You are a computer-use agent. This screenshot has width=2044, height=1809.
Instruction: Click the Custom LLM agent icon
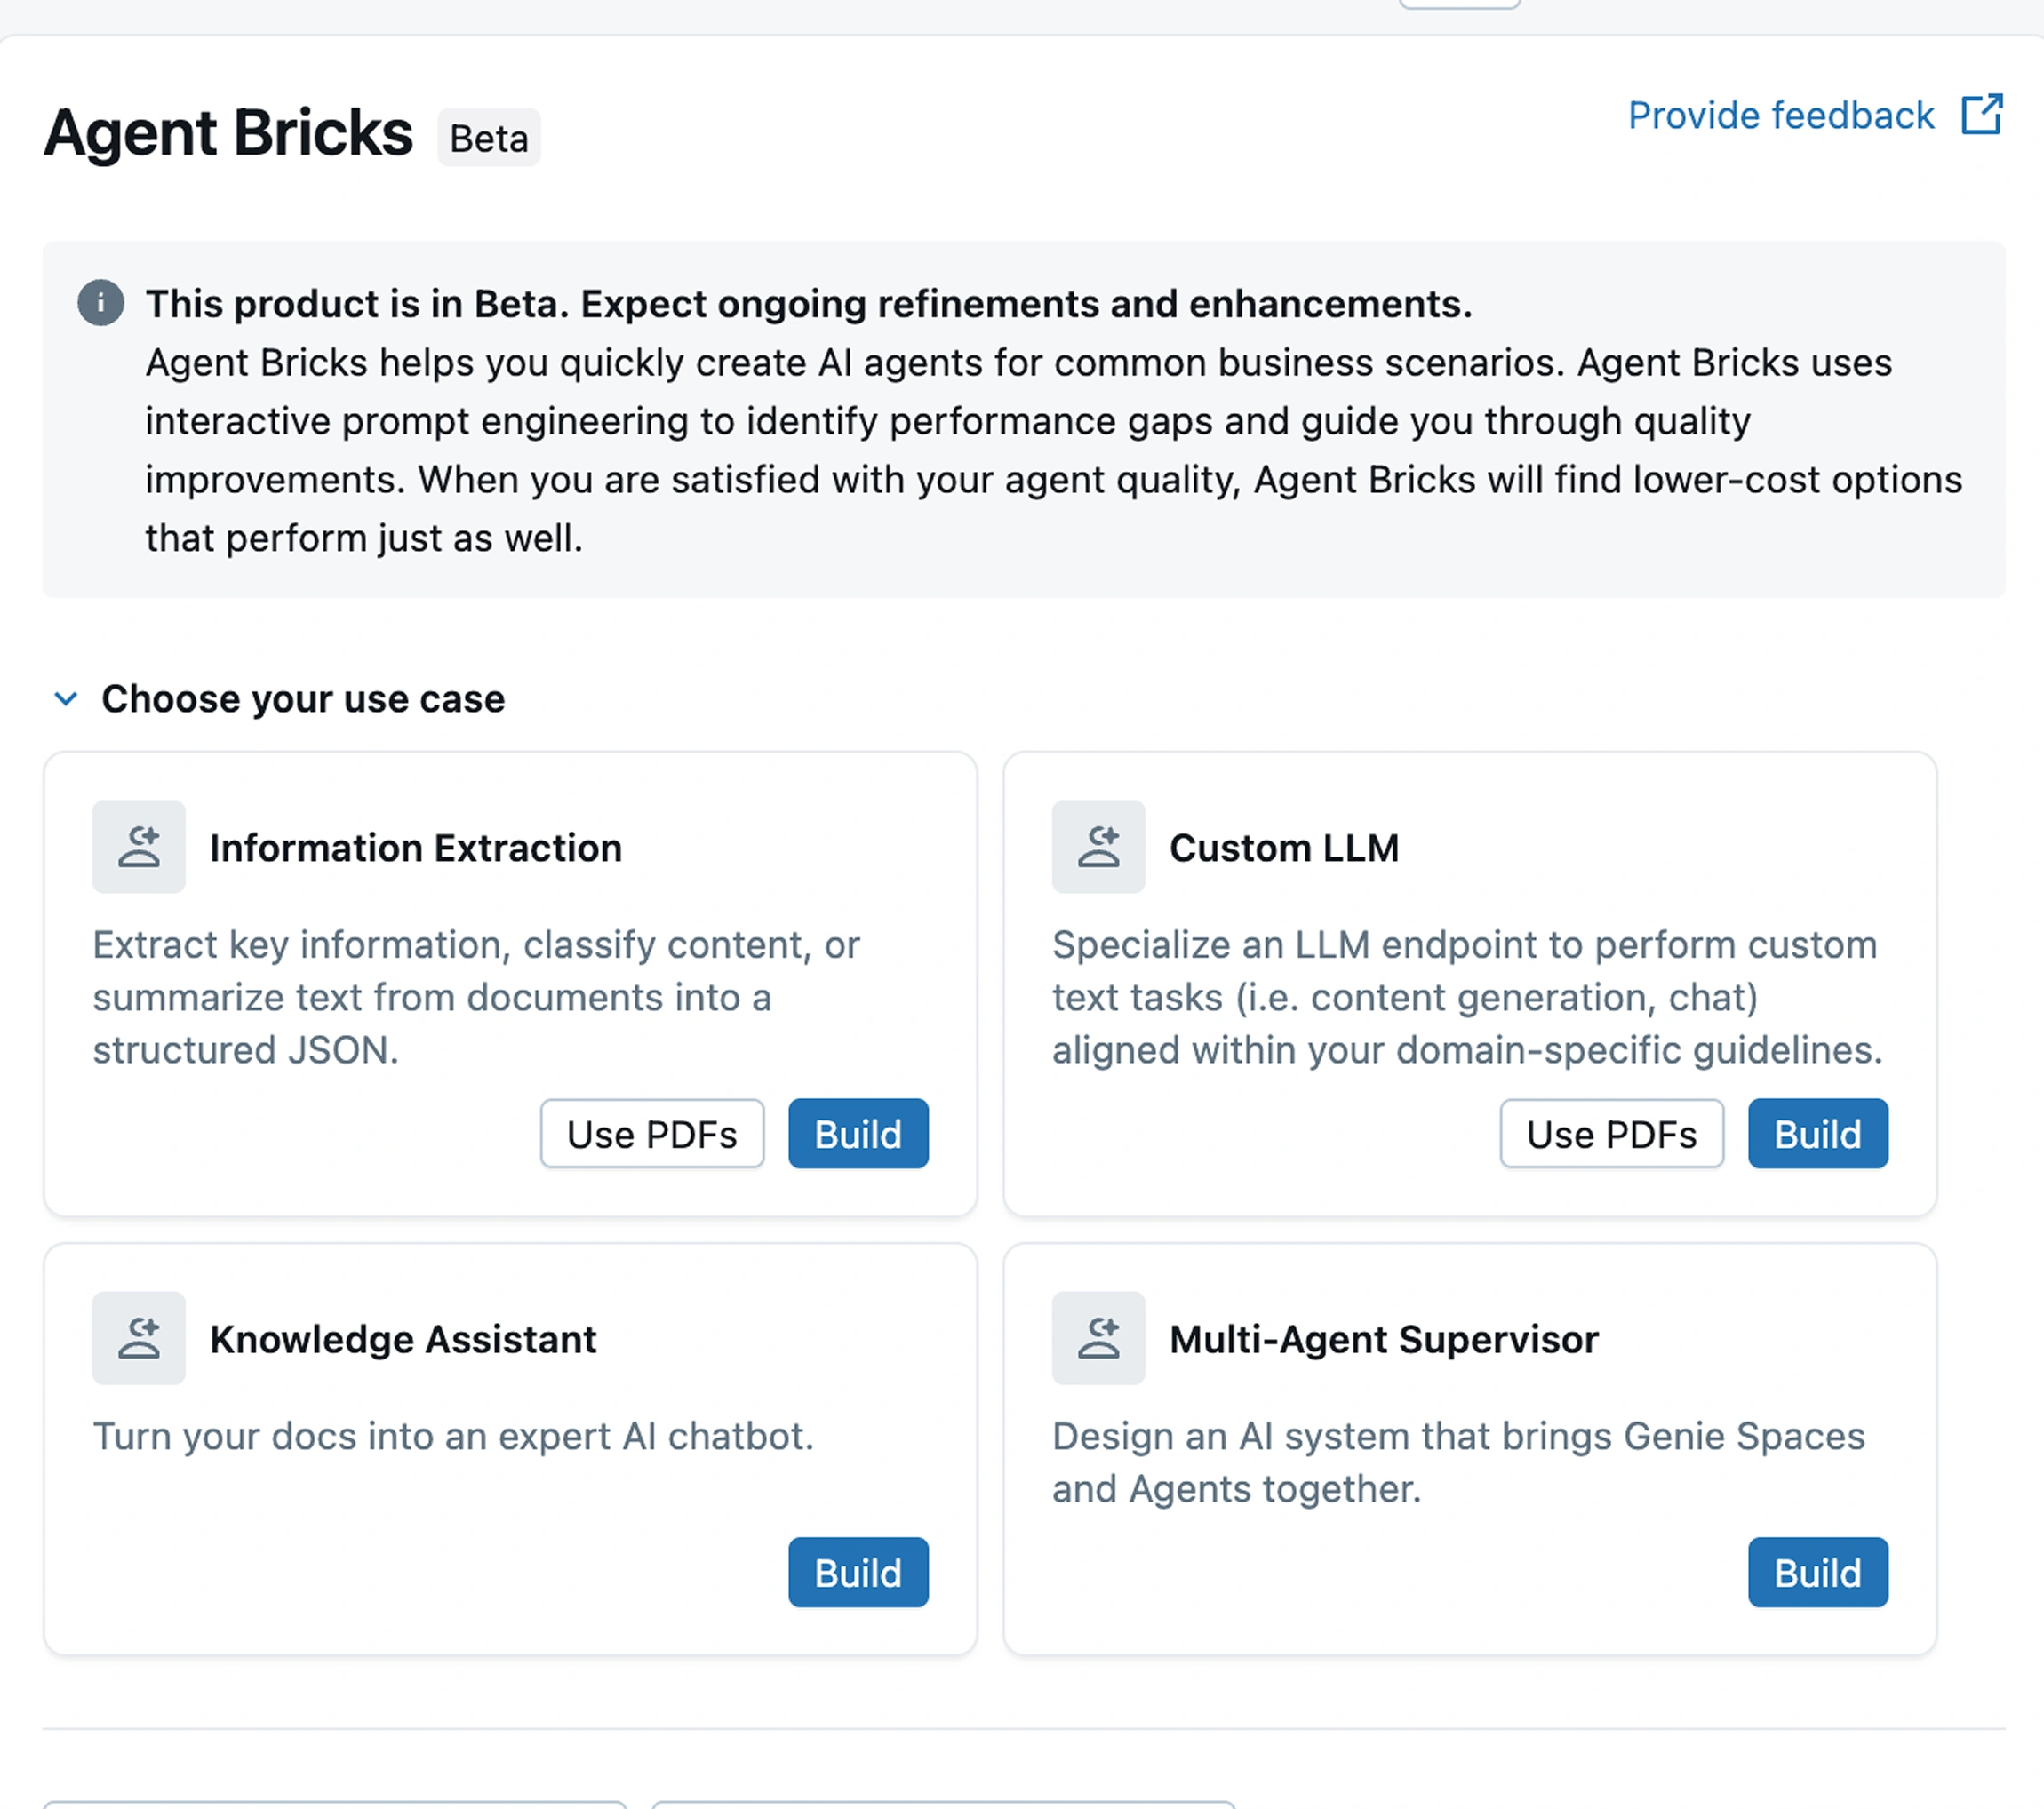click(x=1098, y=847)
